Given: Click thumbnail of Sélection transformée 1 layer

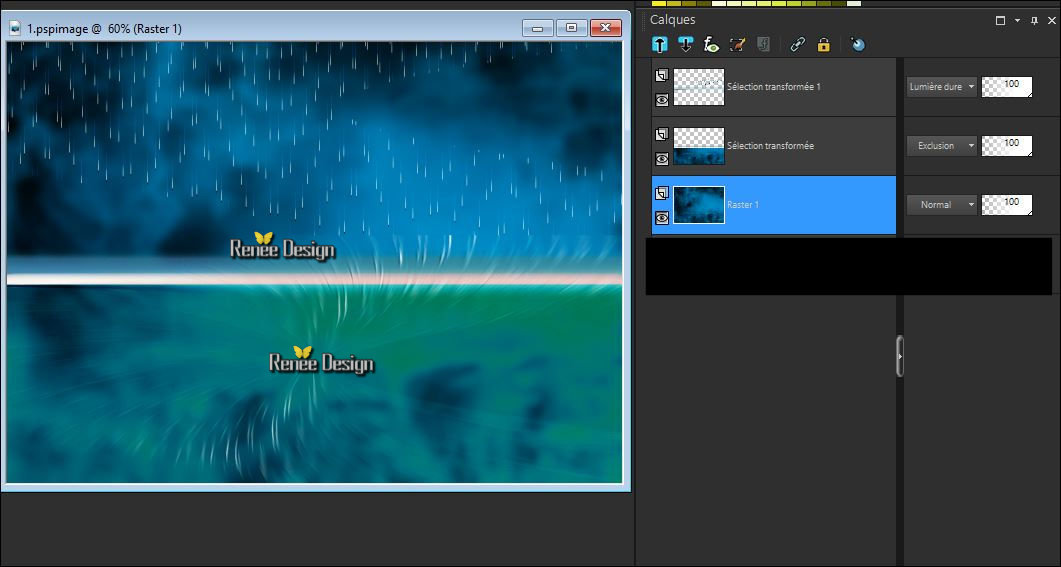Looking at the screenshot, I should coord(699,87).
